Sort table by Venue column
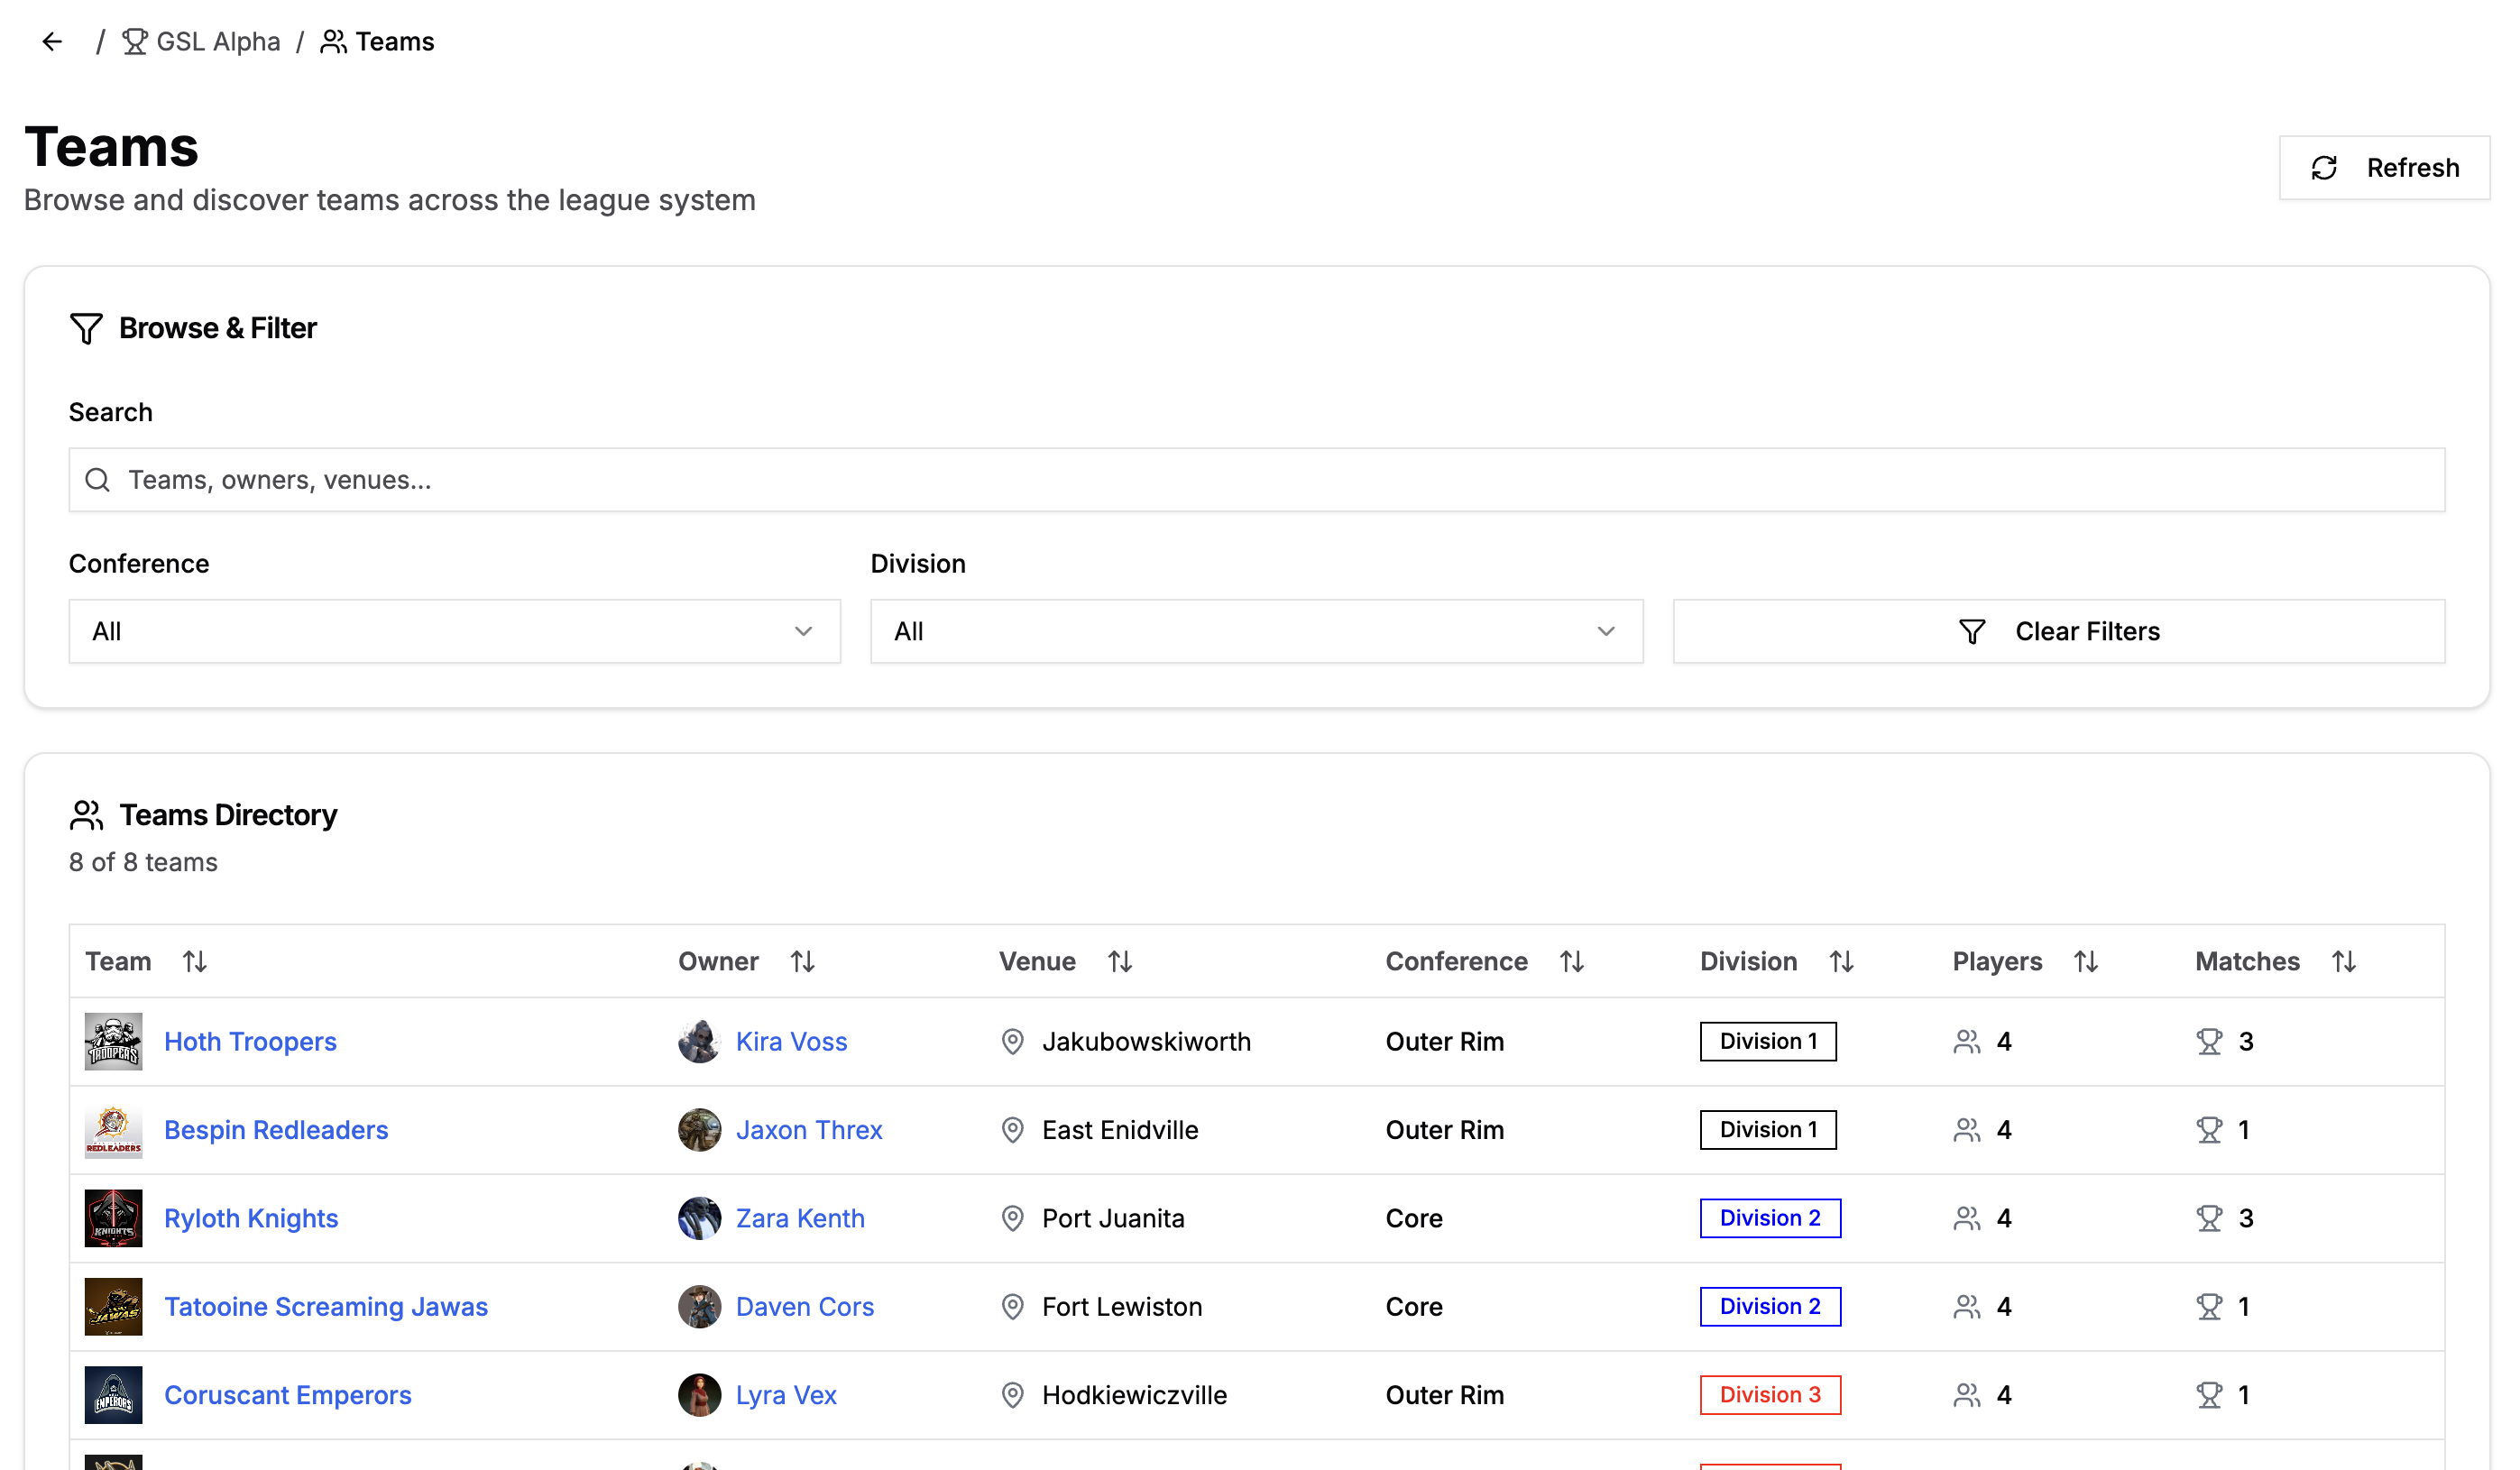This screenshot has height=1470, width=2520. click(1119, 961)
